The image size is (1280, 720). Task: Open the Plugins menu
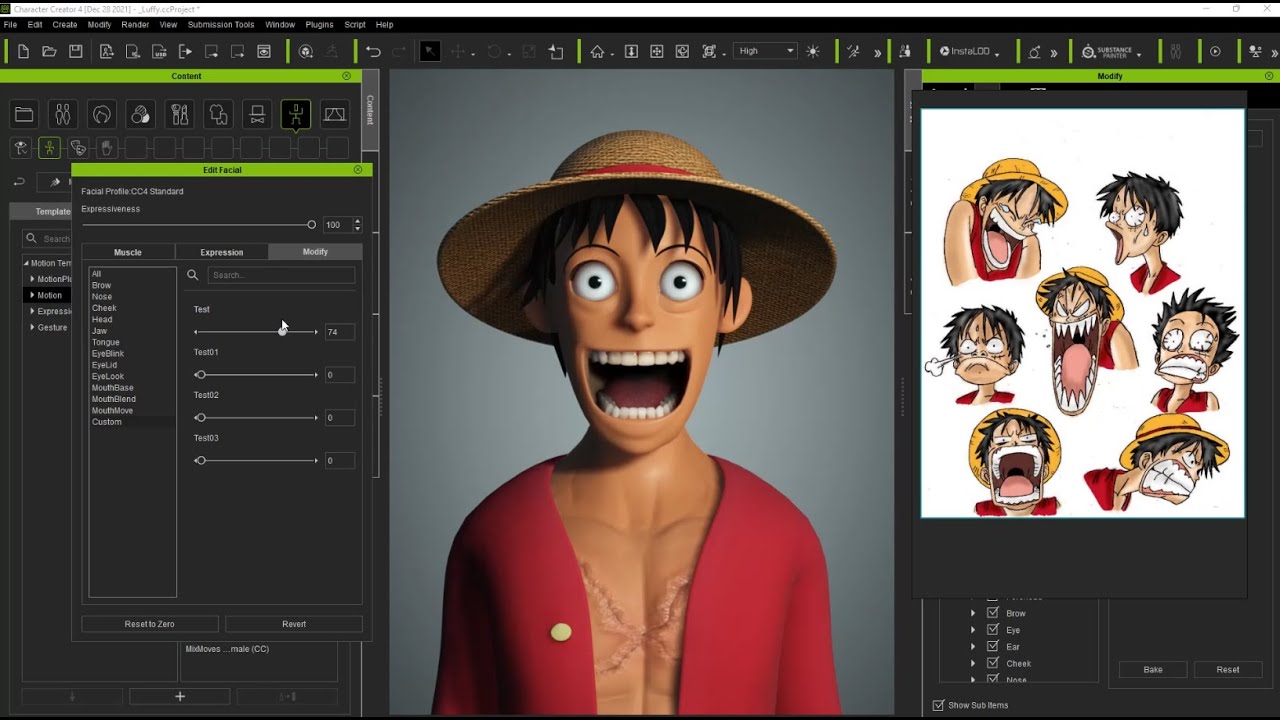click(x=319, y=24)
